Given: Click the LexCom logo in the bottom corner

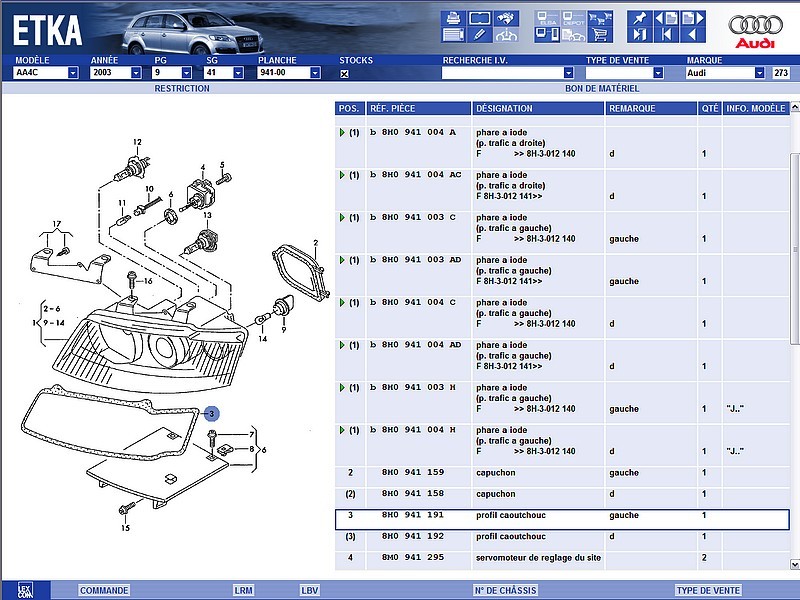Looking at the screenshot, I should (25, 590).
